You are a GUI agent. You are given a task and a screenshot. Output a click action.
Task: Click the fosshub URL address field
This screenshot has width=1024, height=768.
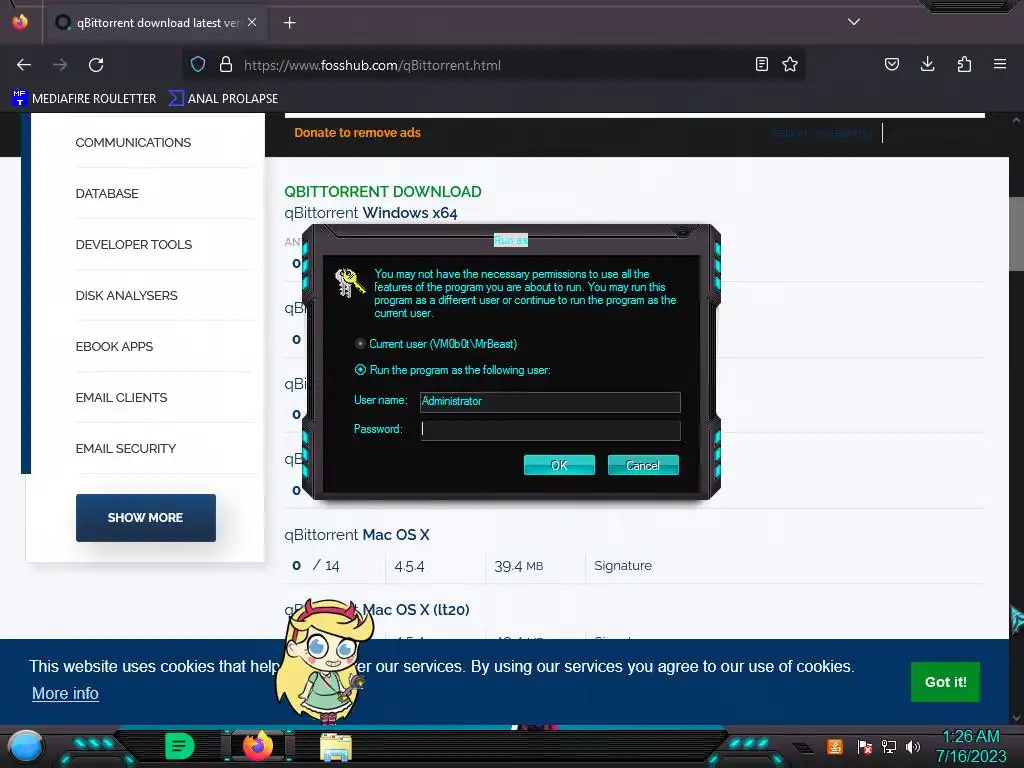pyautogui.click(x=496, y=65)
